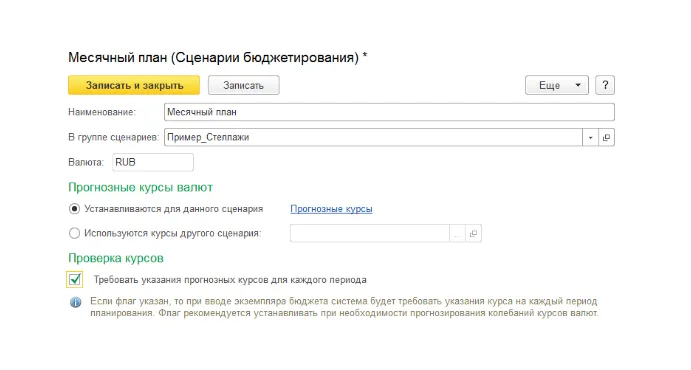Click the other scenario input field

pyautogui.click(x=370, y=233)
